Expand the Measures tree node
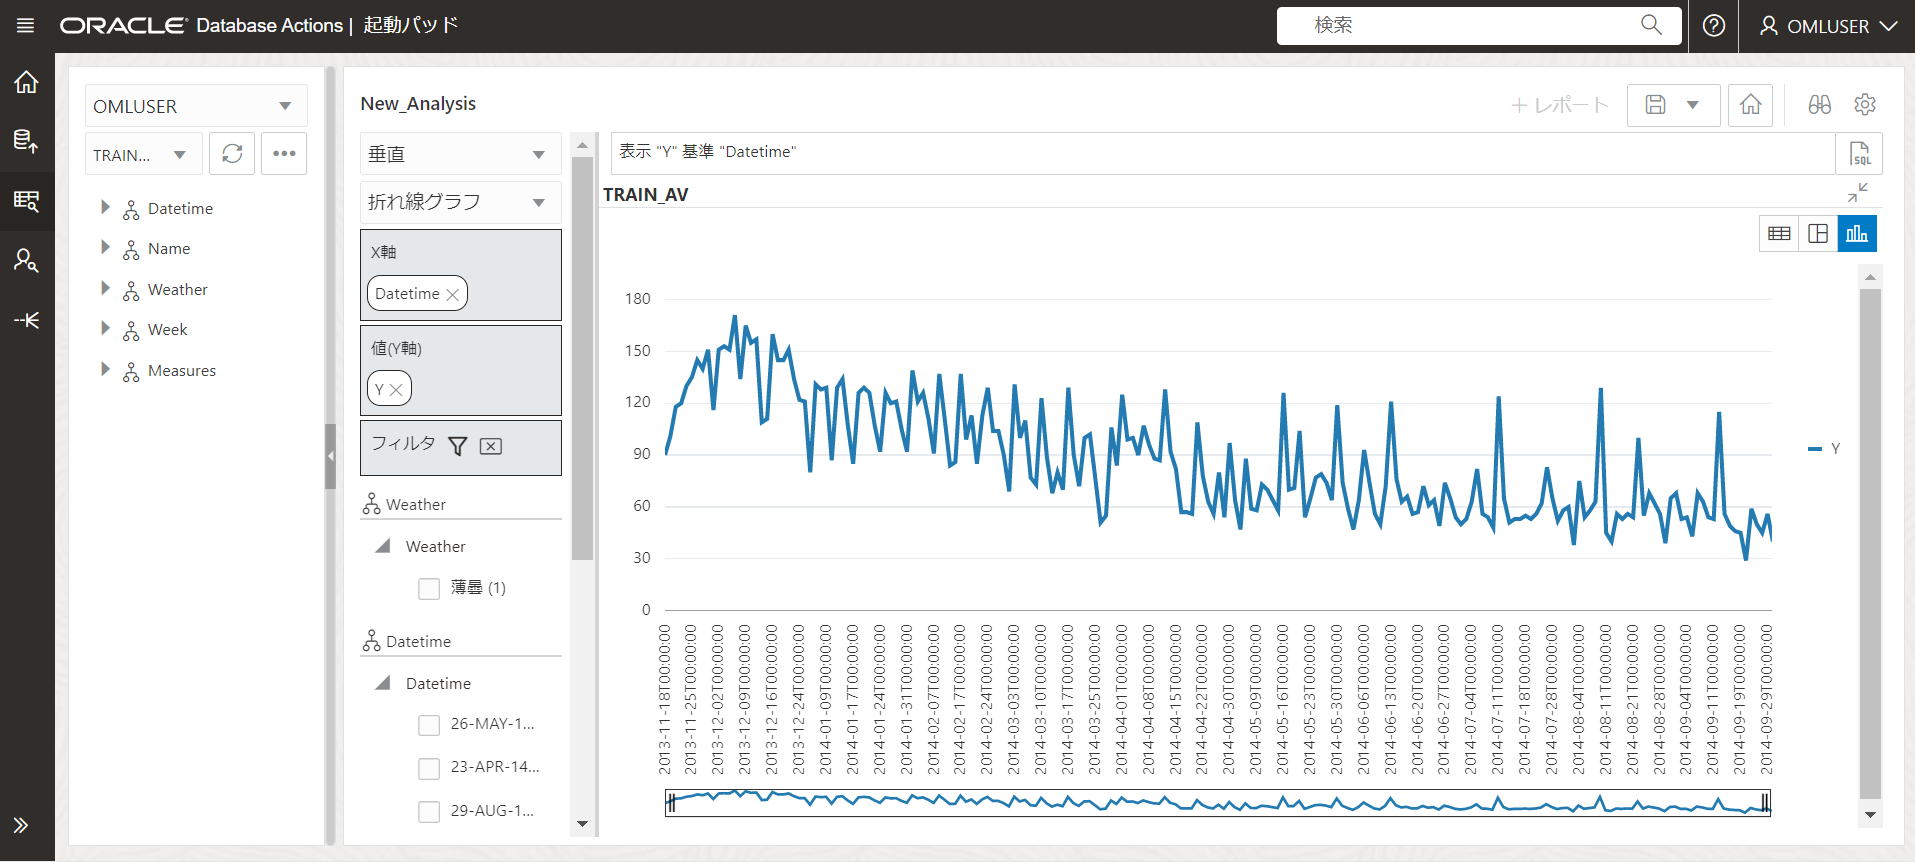This screenshot has width=1915, height=862. click(105, 369)
